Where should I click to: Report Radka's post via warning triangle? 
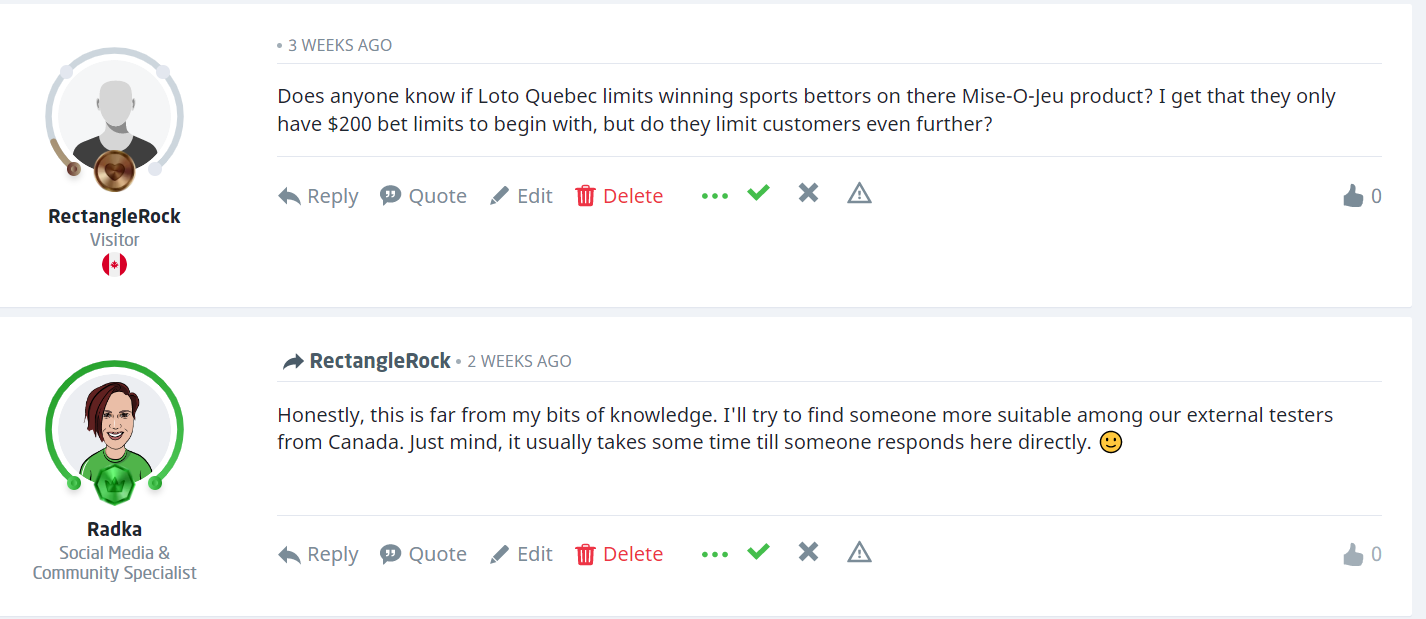pos(859,552)
